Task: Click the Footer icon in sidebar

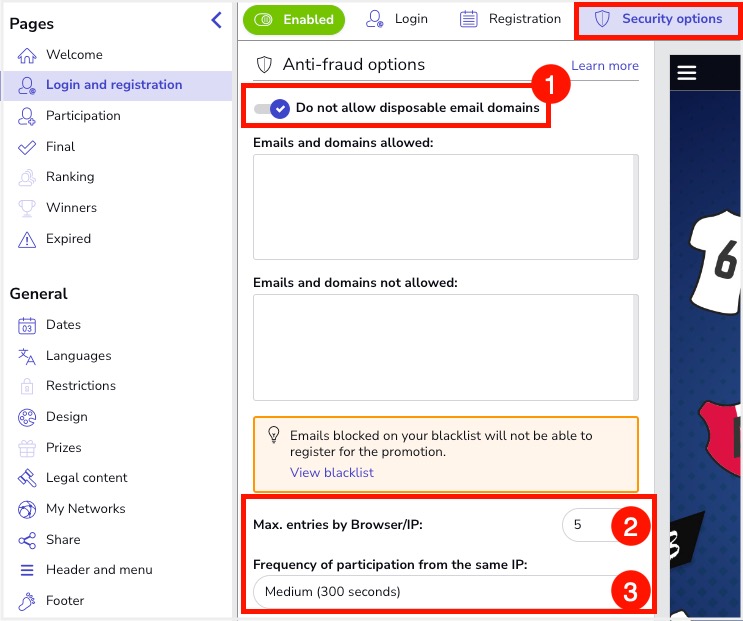Action: [27, 601]
